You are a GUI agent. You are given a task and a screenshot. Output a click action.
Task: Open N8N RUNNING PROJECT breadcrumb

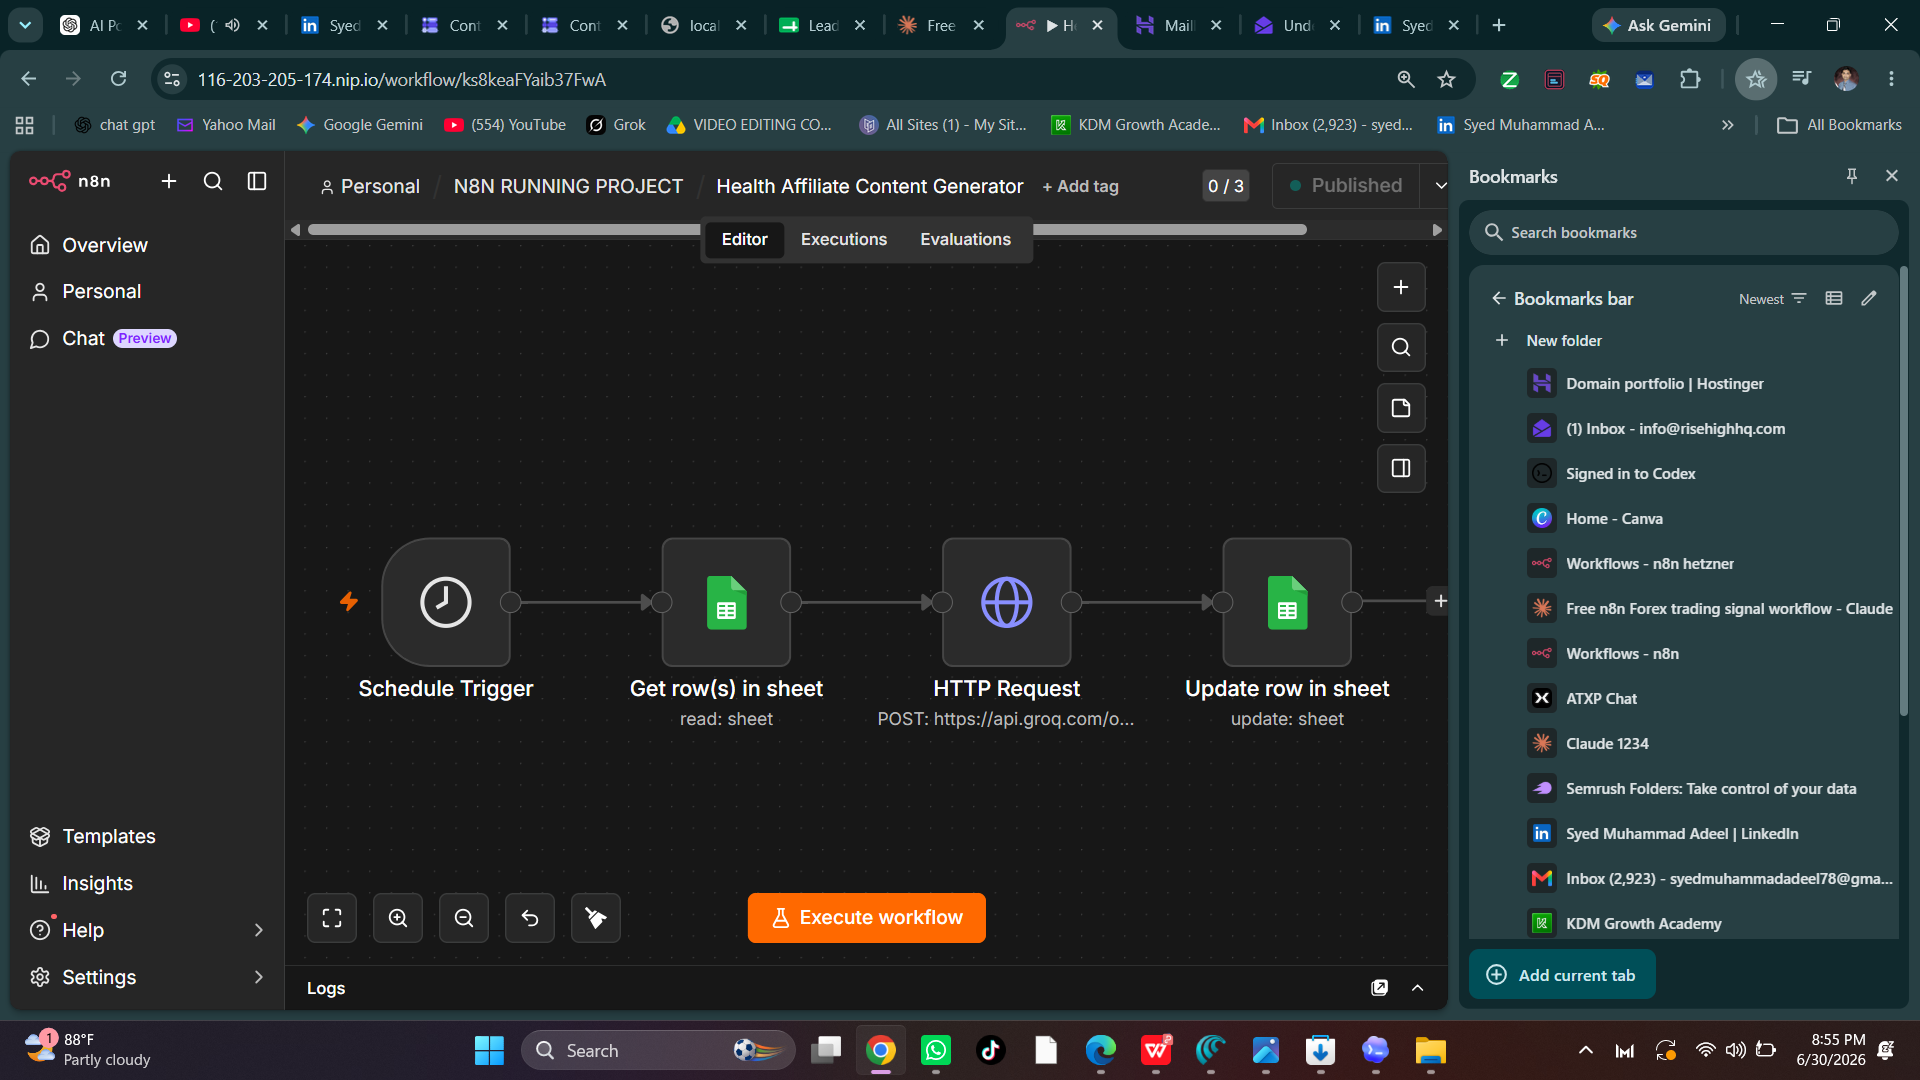point(568,186)
